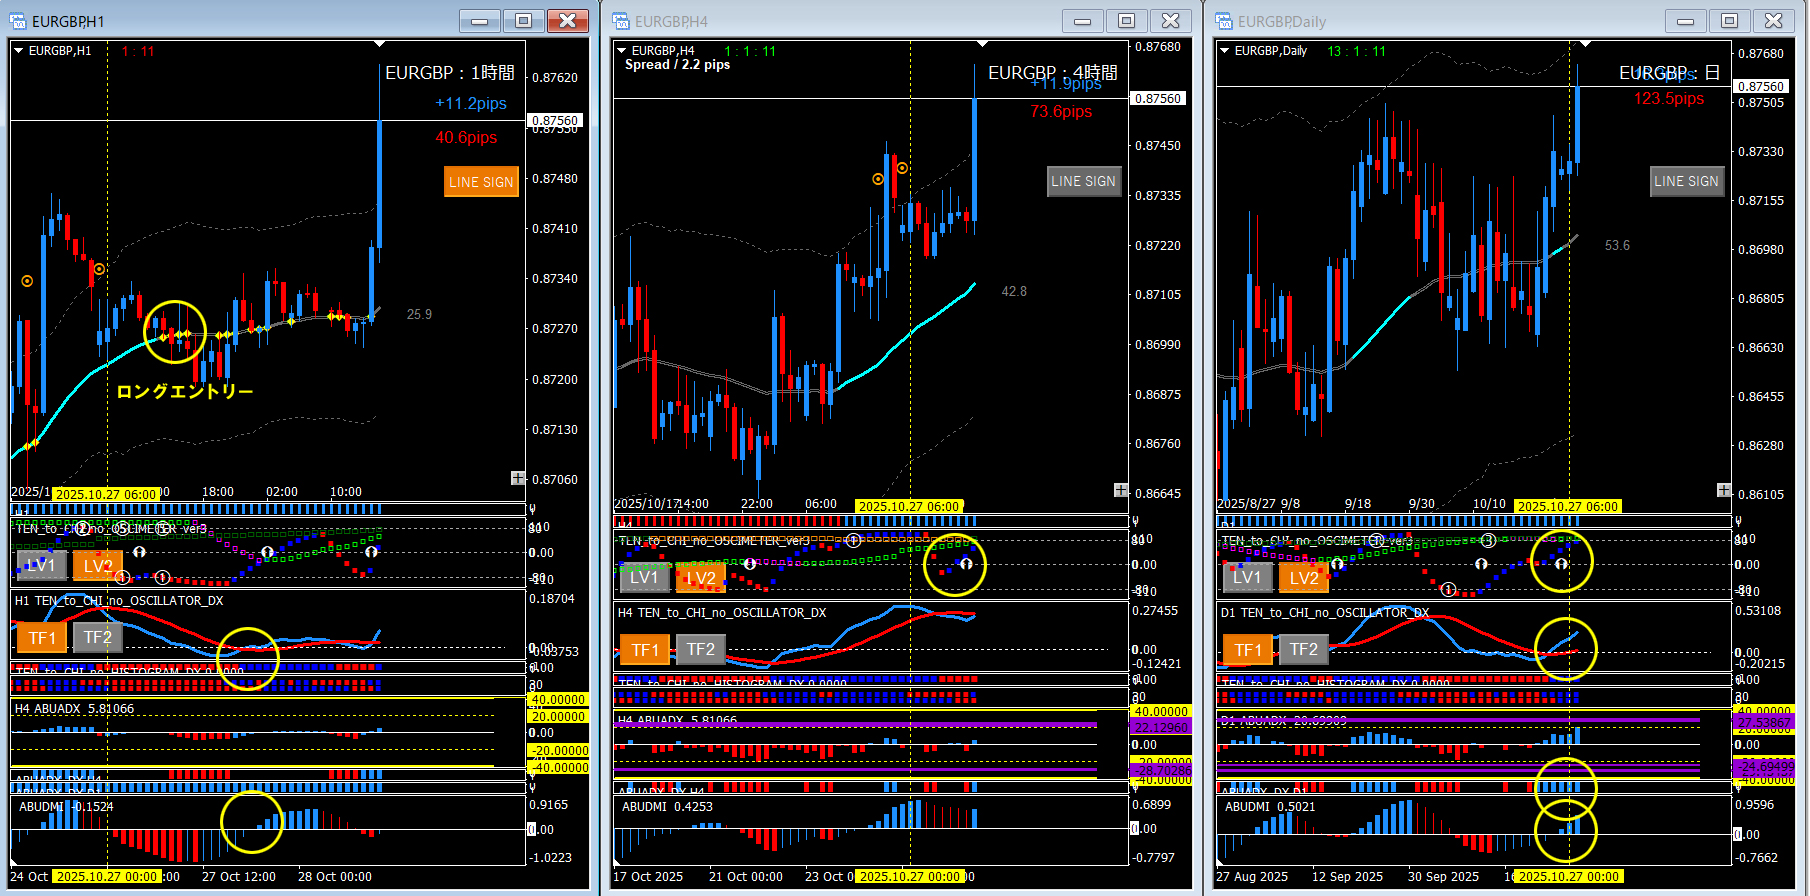Maximize the EURGBP,H1 chart window
The height and width of the screenshot is (896, 1810).
pyautogui.click(x=523, y=21)
